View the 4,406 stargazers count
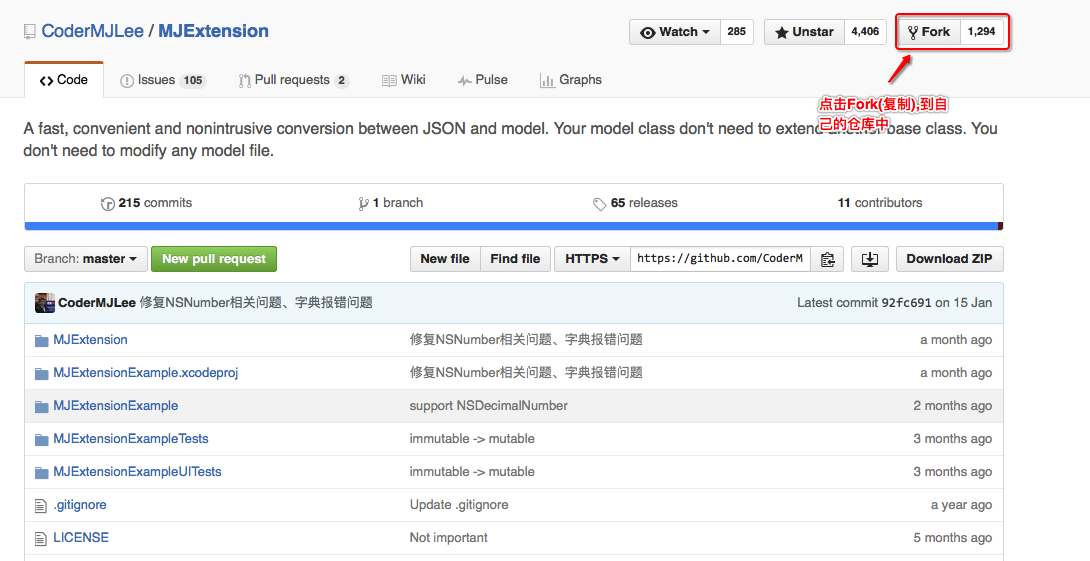 865,32
